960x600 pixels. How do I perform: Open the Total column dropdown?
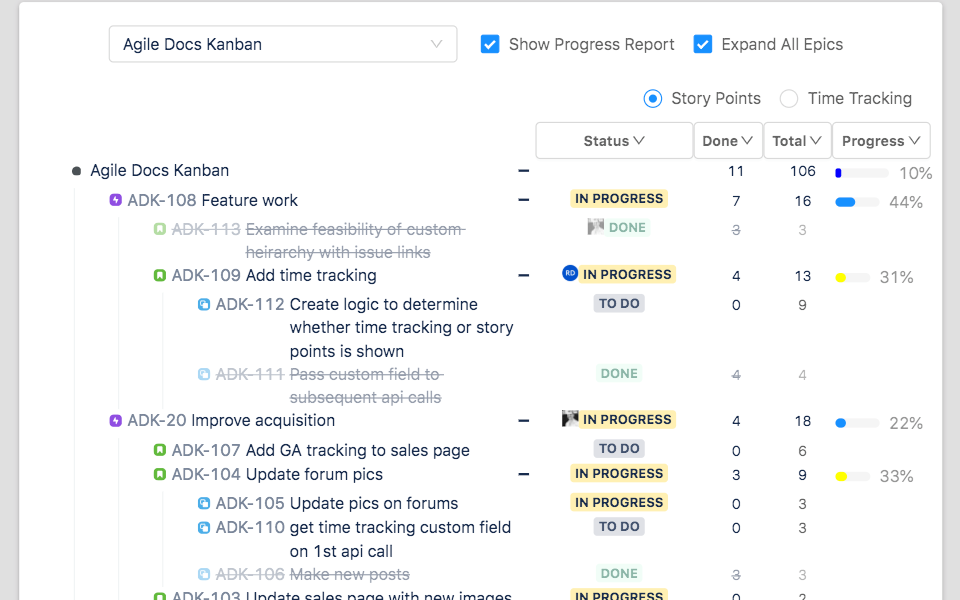pyautogui.click(x=797, y=141)
